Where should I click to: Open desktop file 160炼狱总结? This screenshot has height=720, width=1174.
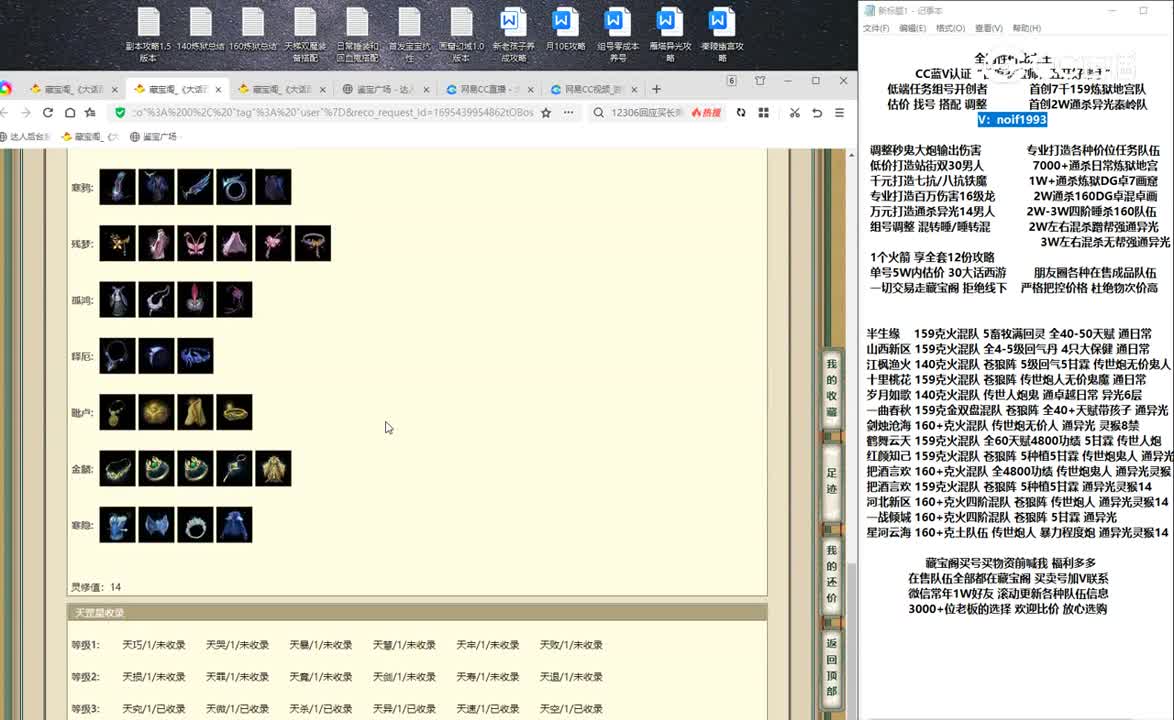[x=253, y=30]
